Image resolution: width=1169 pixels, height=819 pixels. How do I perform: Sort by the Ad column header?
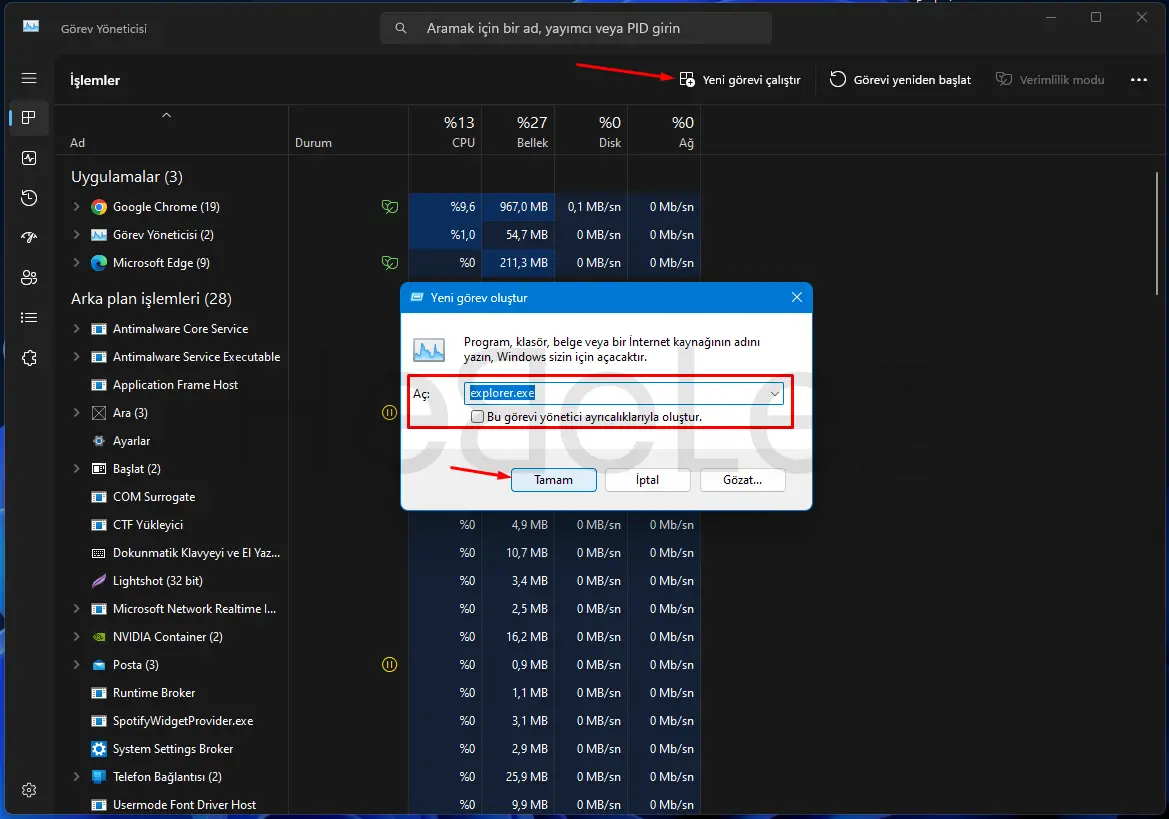click(x=171, y=131)
